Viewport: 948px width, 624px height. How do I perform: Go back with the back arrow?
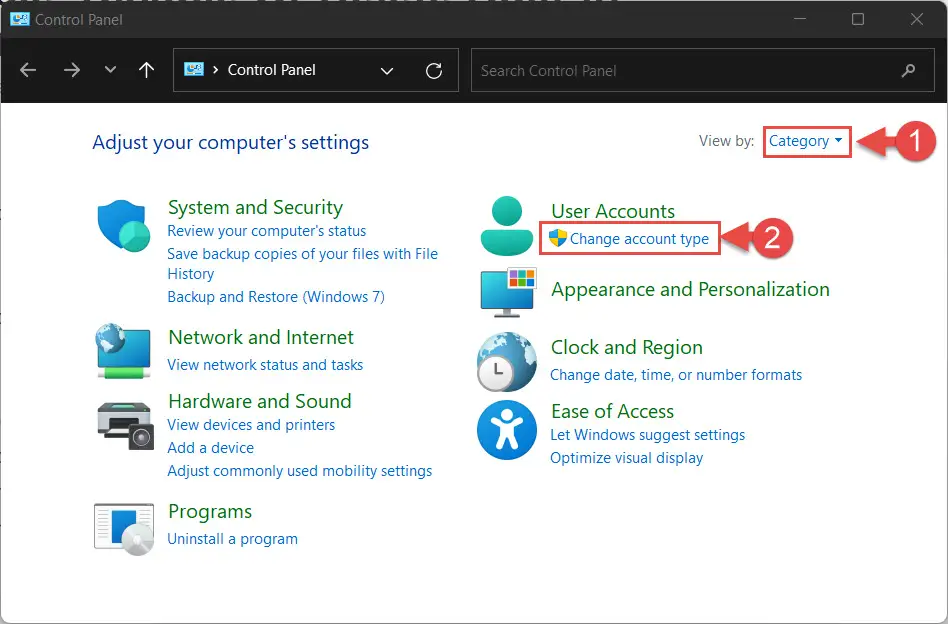(28, 70)
